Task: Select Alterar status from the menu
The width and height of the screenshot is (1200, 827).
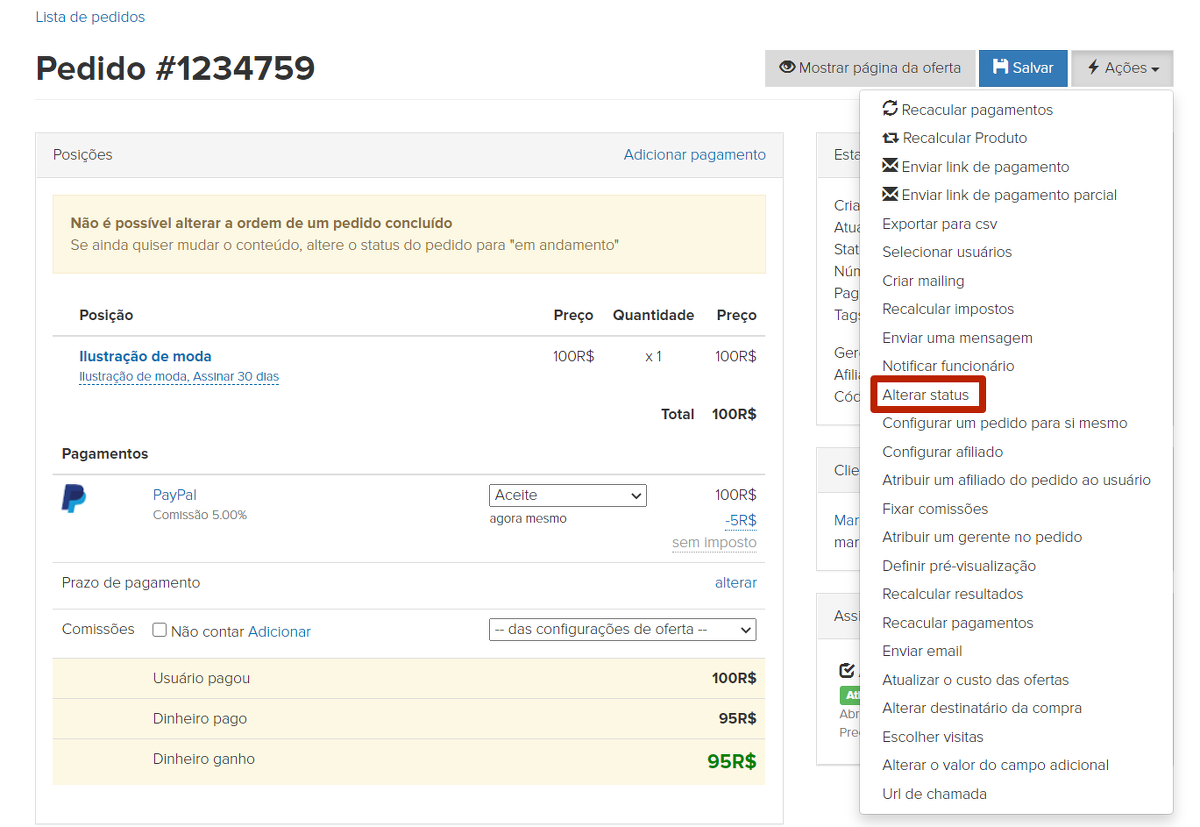Action: (925, 395)
